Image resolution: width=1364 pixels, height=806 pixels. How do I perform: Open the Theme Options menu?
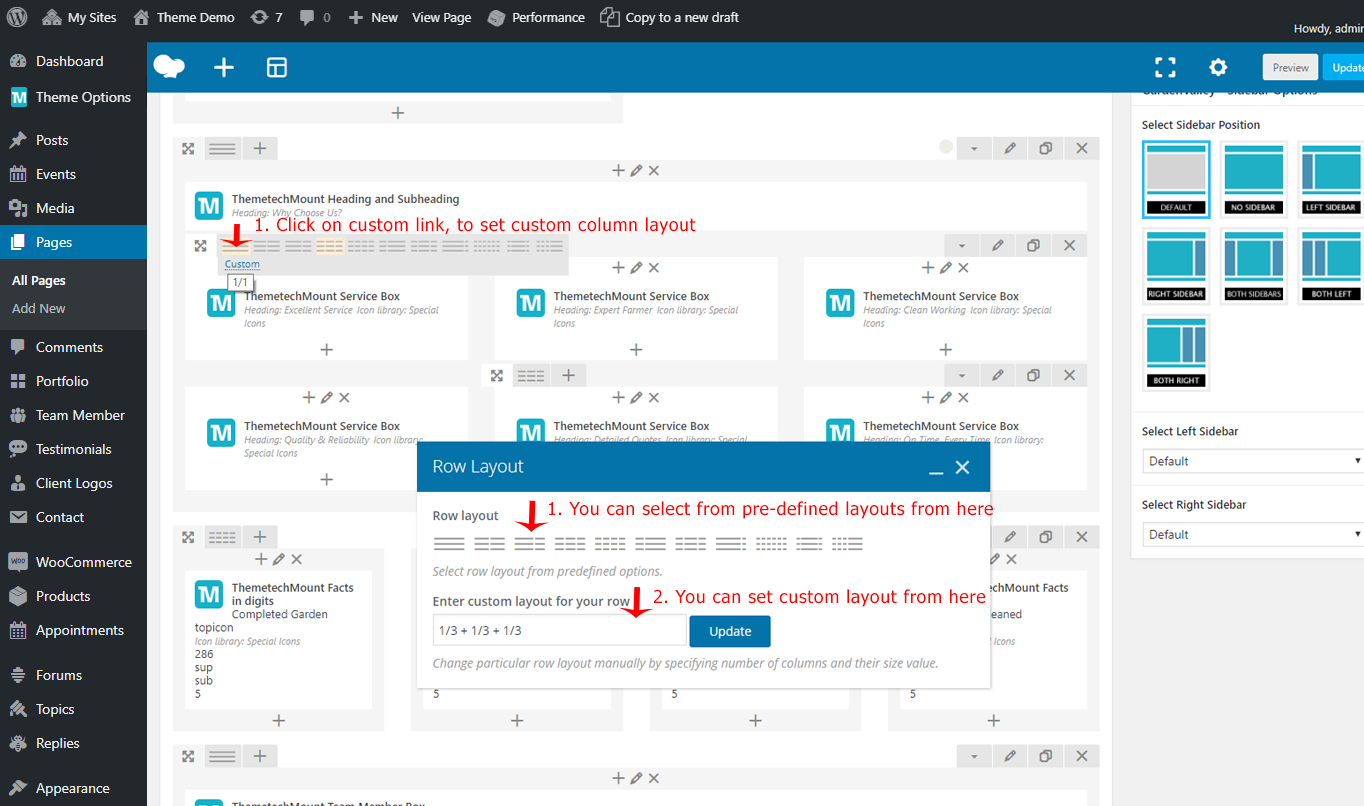tap(83, 97)
